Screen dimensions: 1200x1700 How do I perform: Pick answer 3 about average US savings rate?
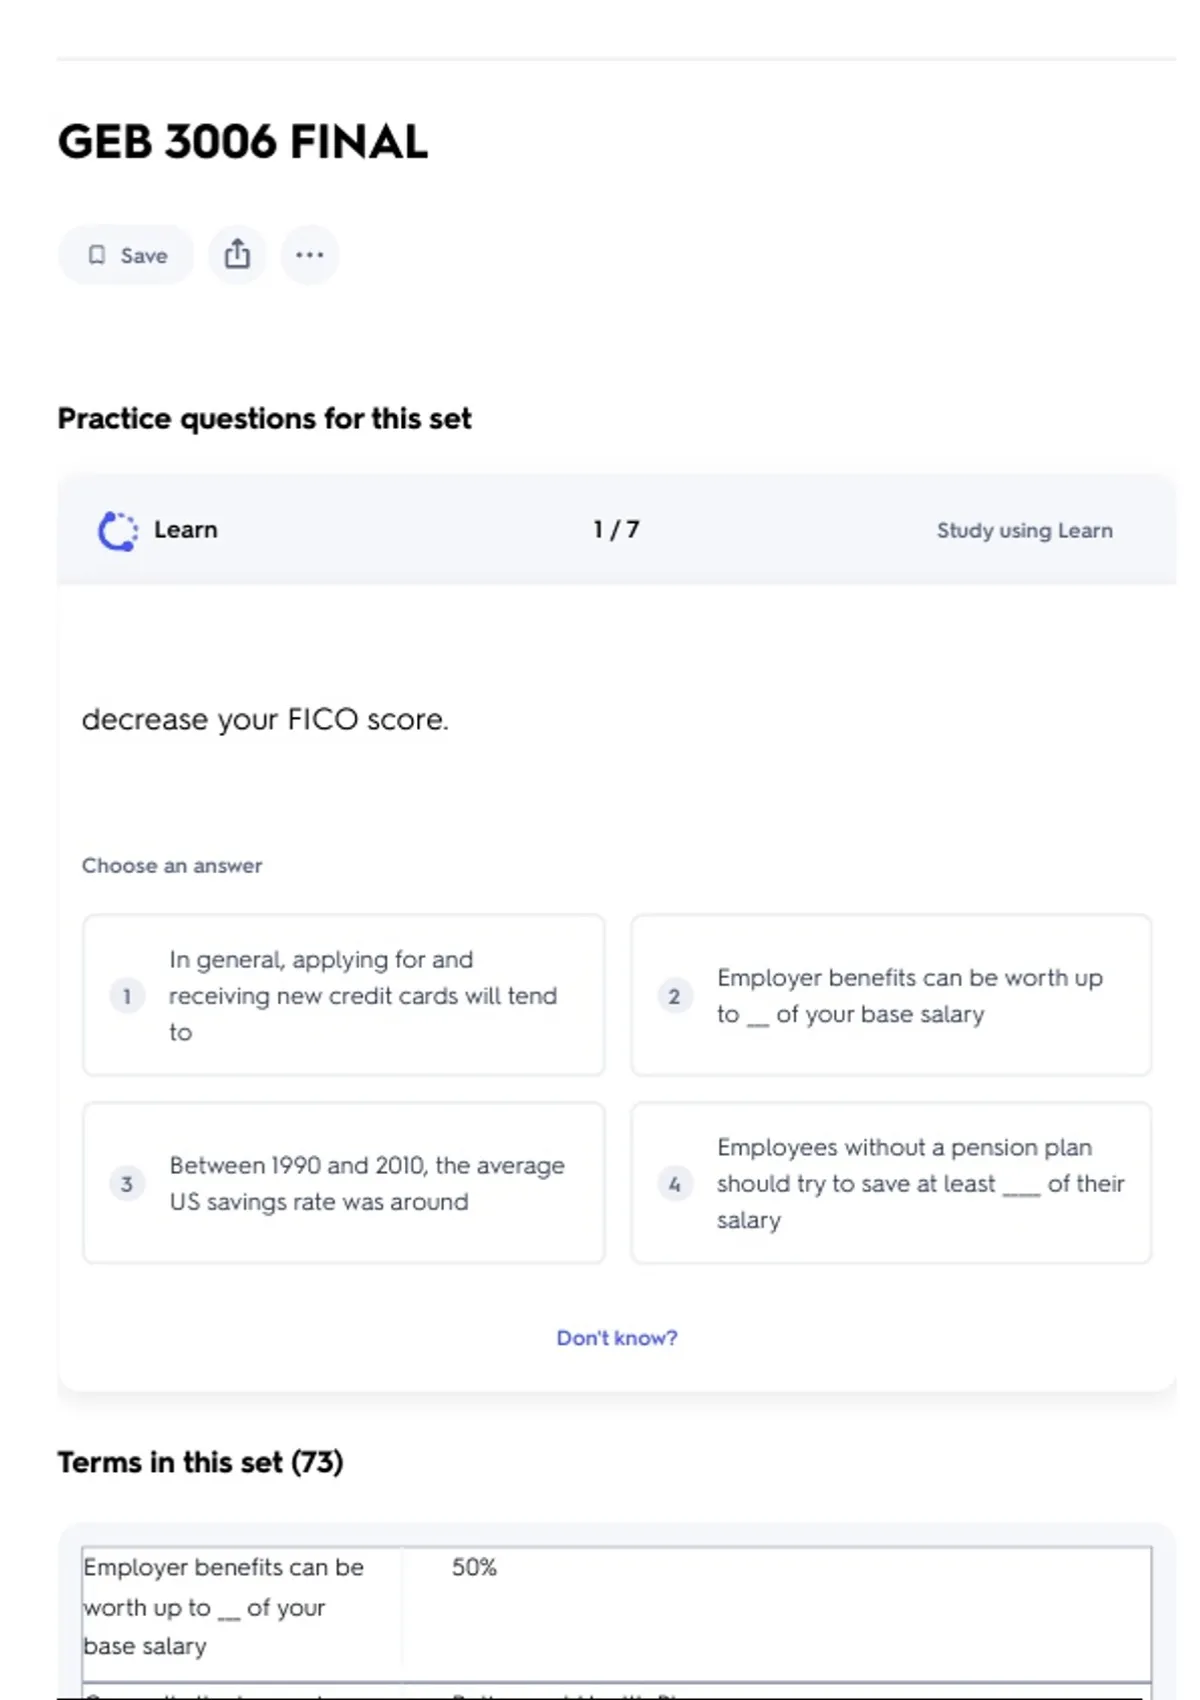[x=344, y=1183]
